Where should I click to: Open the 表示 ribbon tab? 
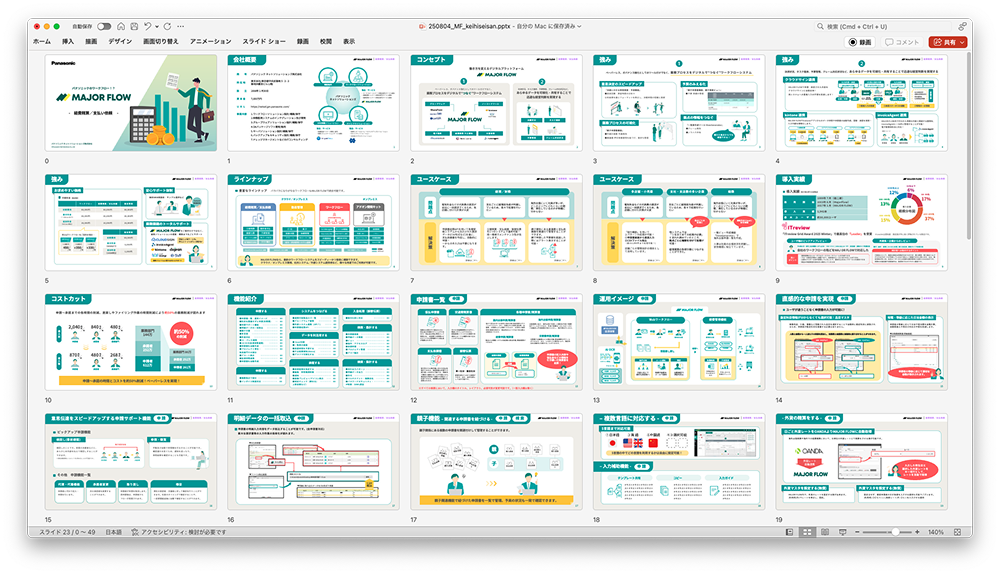[349, 41]
